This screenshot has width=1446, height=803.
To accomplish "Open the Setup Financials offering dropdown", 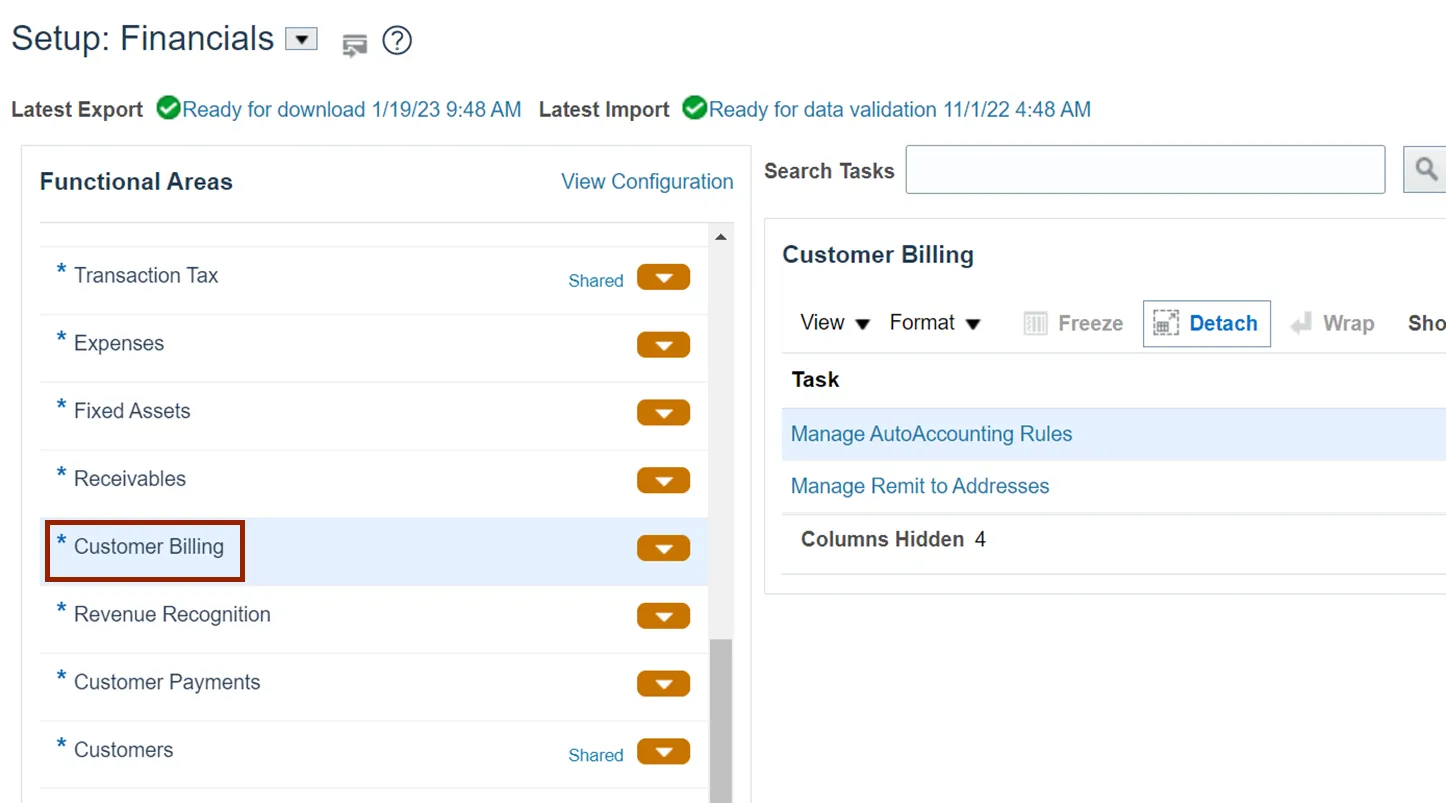I will [301, 39].
